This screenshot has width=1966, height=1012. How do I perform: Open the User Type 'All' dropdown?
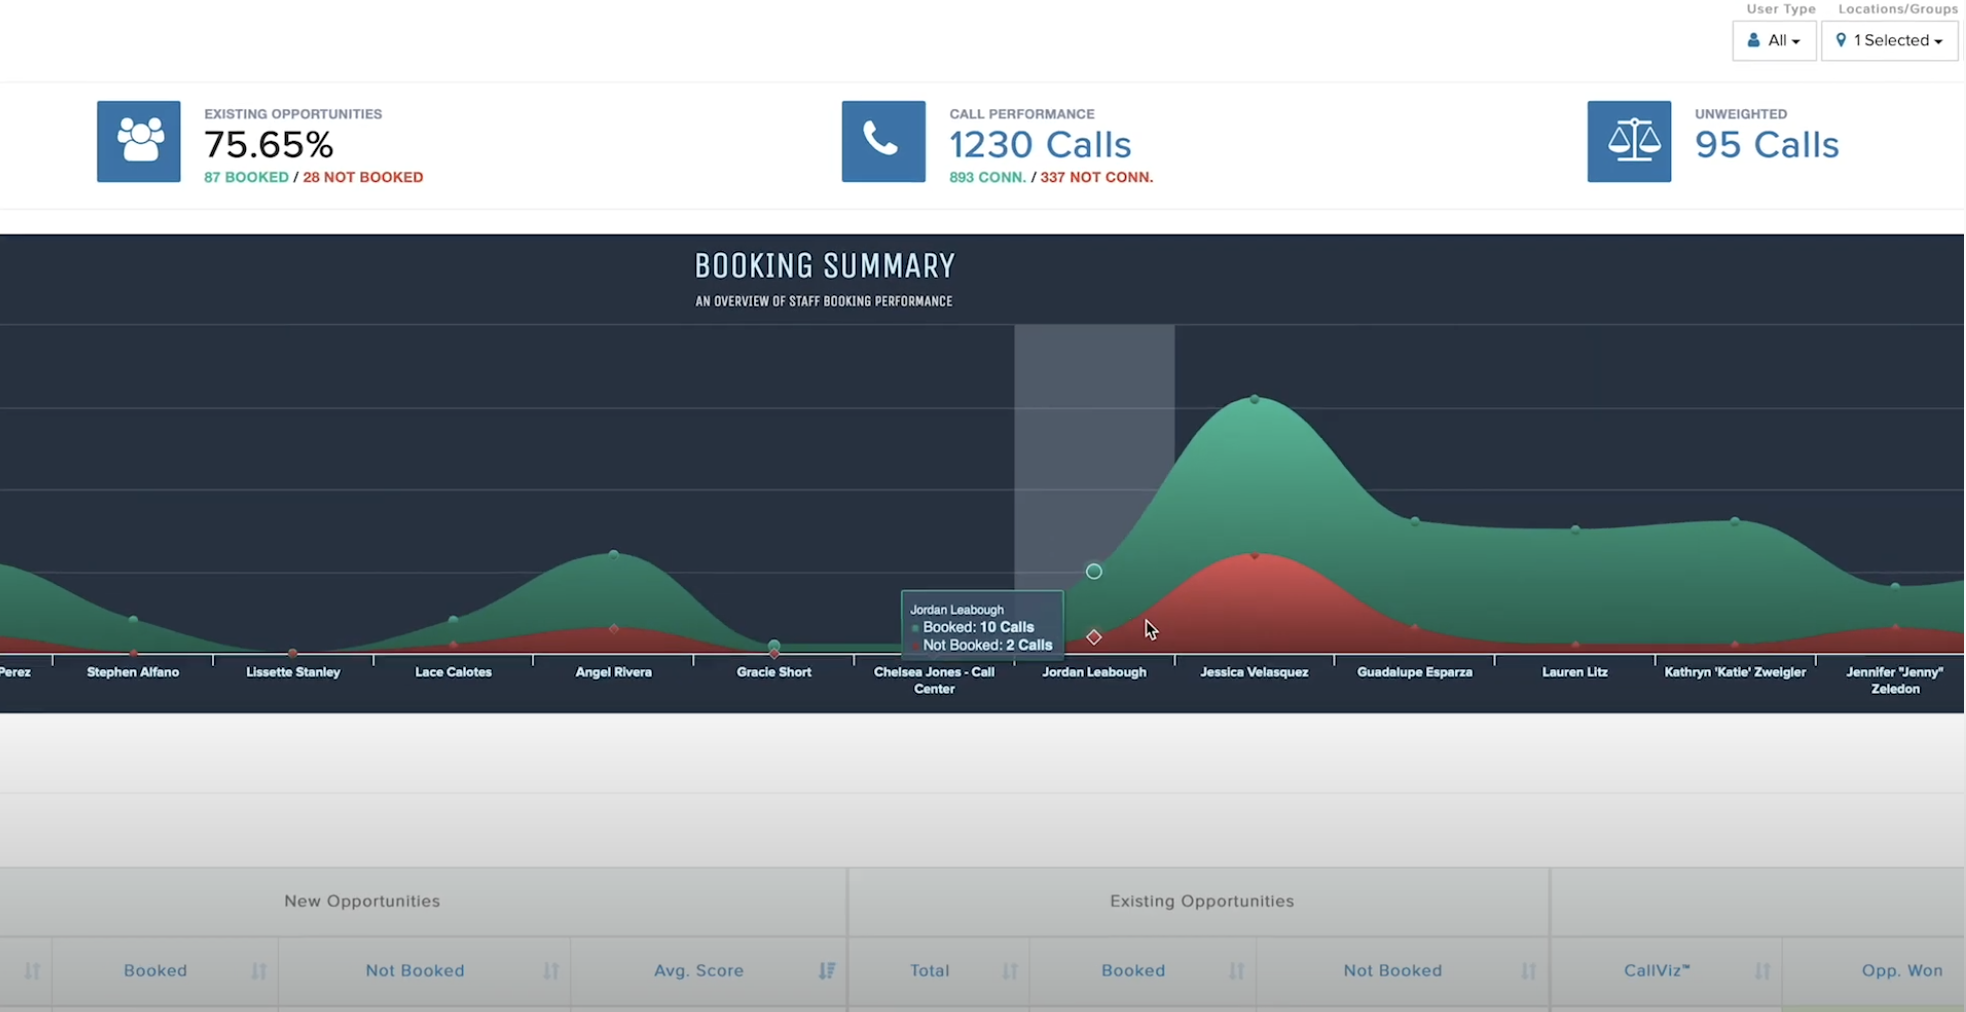pyautogui.click(x=1774, y=41)
